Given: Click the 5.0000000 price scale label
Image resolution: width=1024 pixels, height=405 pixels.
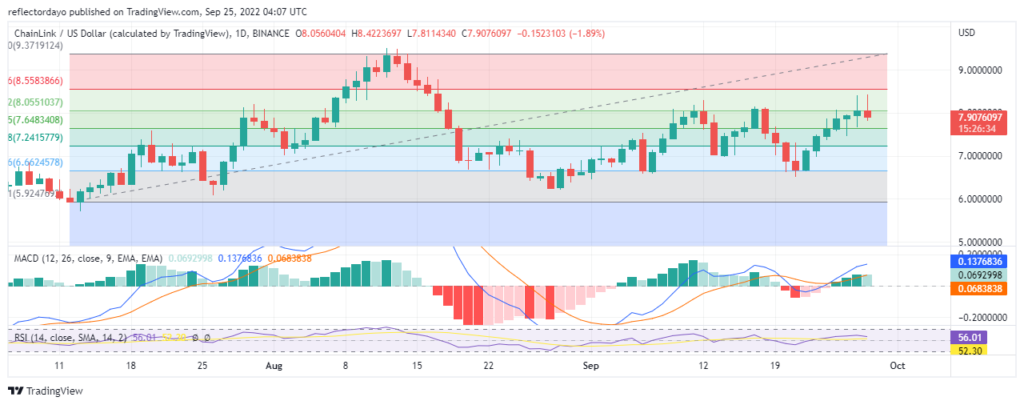Looking at the screenshot, I should 982,242.
